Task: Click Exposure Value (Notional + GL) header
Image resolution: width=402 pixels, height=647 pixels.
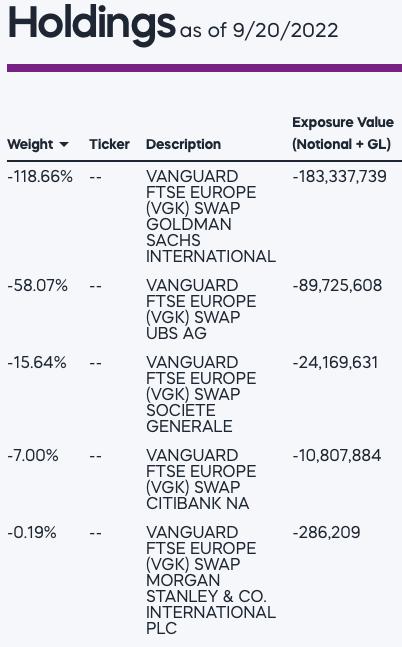Action: pos(343,133)
